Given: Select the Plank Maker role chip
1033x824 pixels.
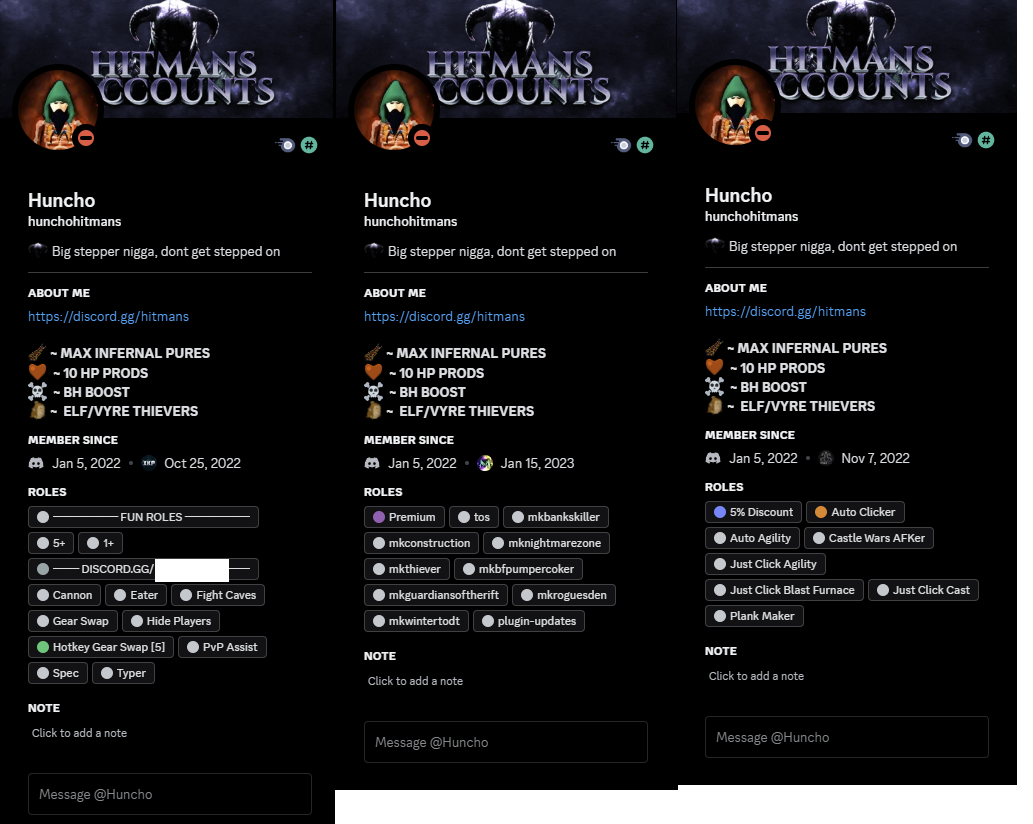Looking at the screenshot, I should [x=754, y=616].
